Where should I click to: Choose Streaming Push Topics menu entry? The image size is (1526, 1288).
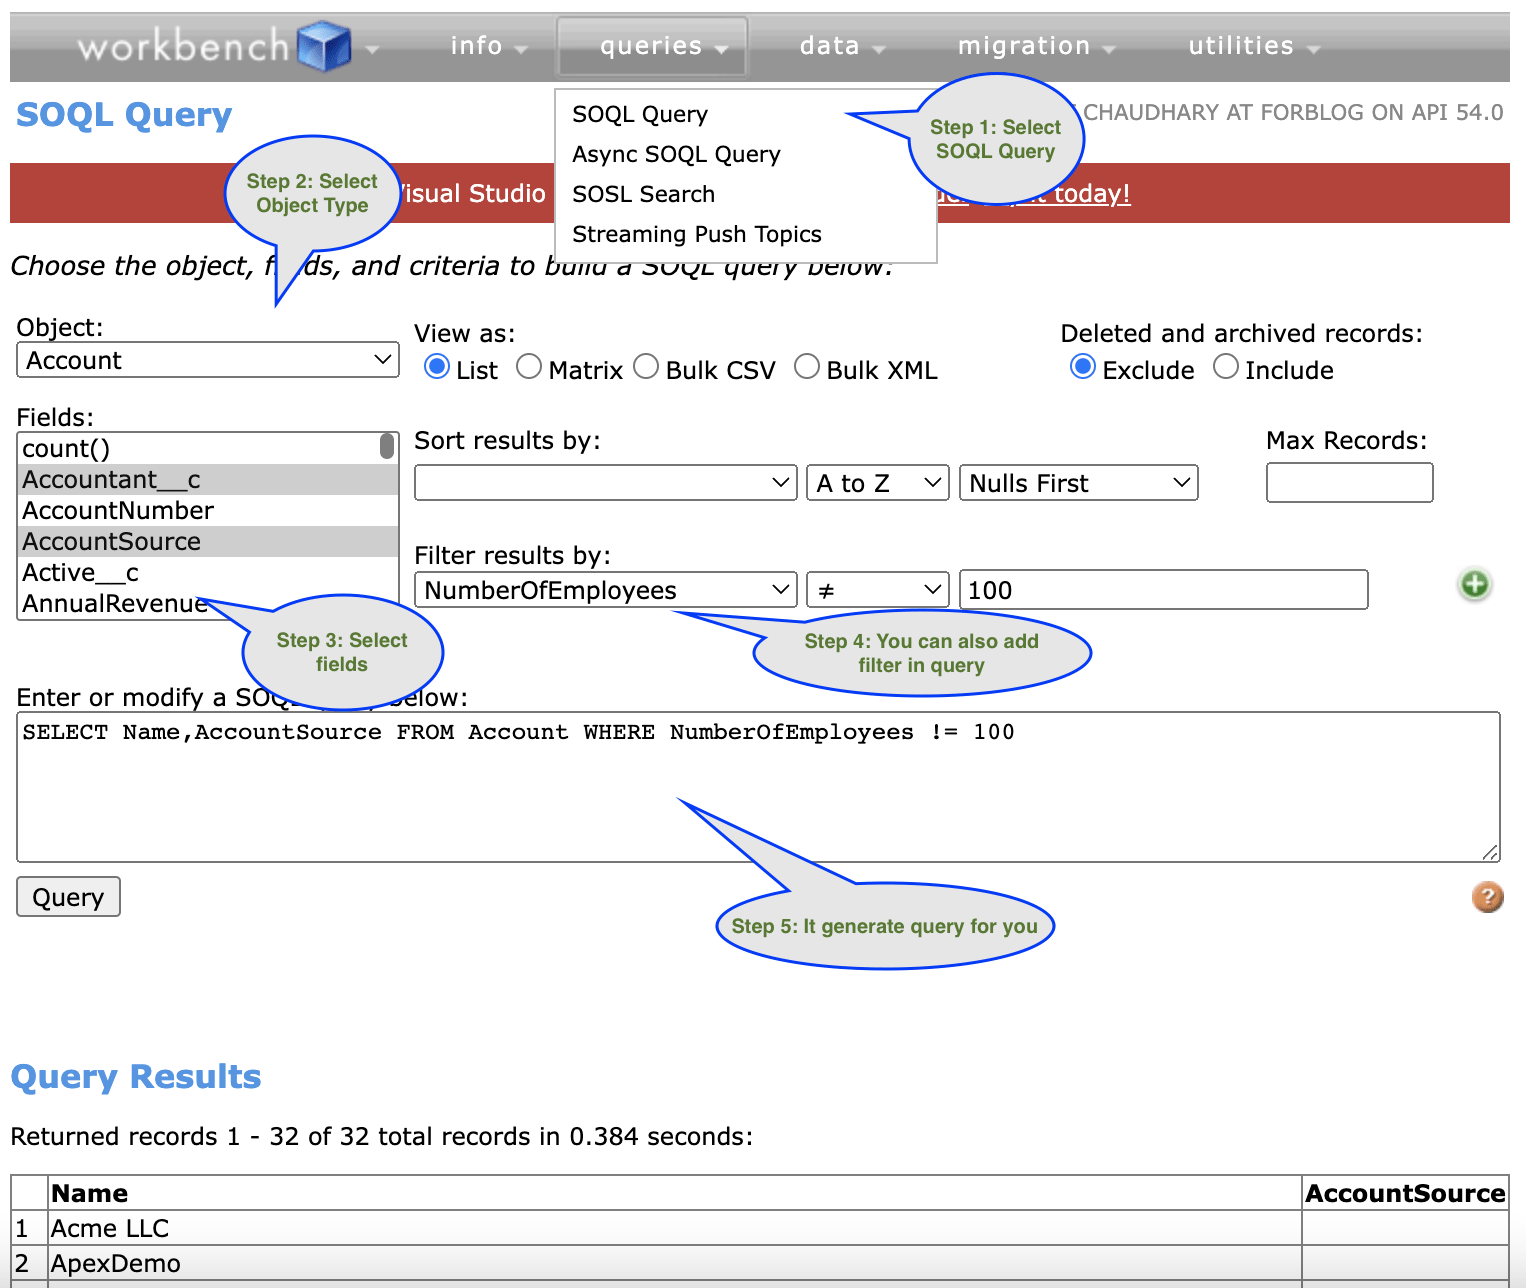point(697,234)
